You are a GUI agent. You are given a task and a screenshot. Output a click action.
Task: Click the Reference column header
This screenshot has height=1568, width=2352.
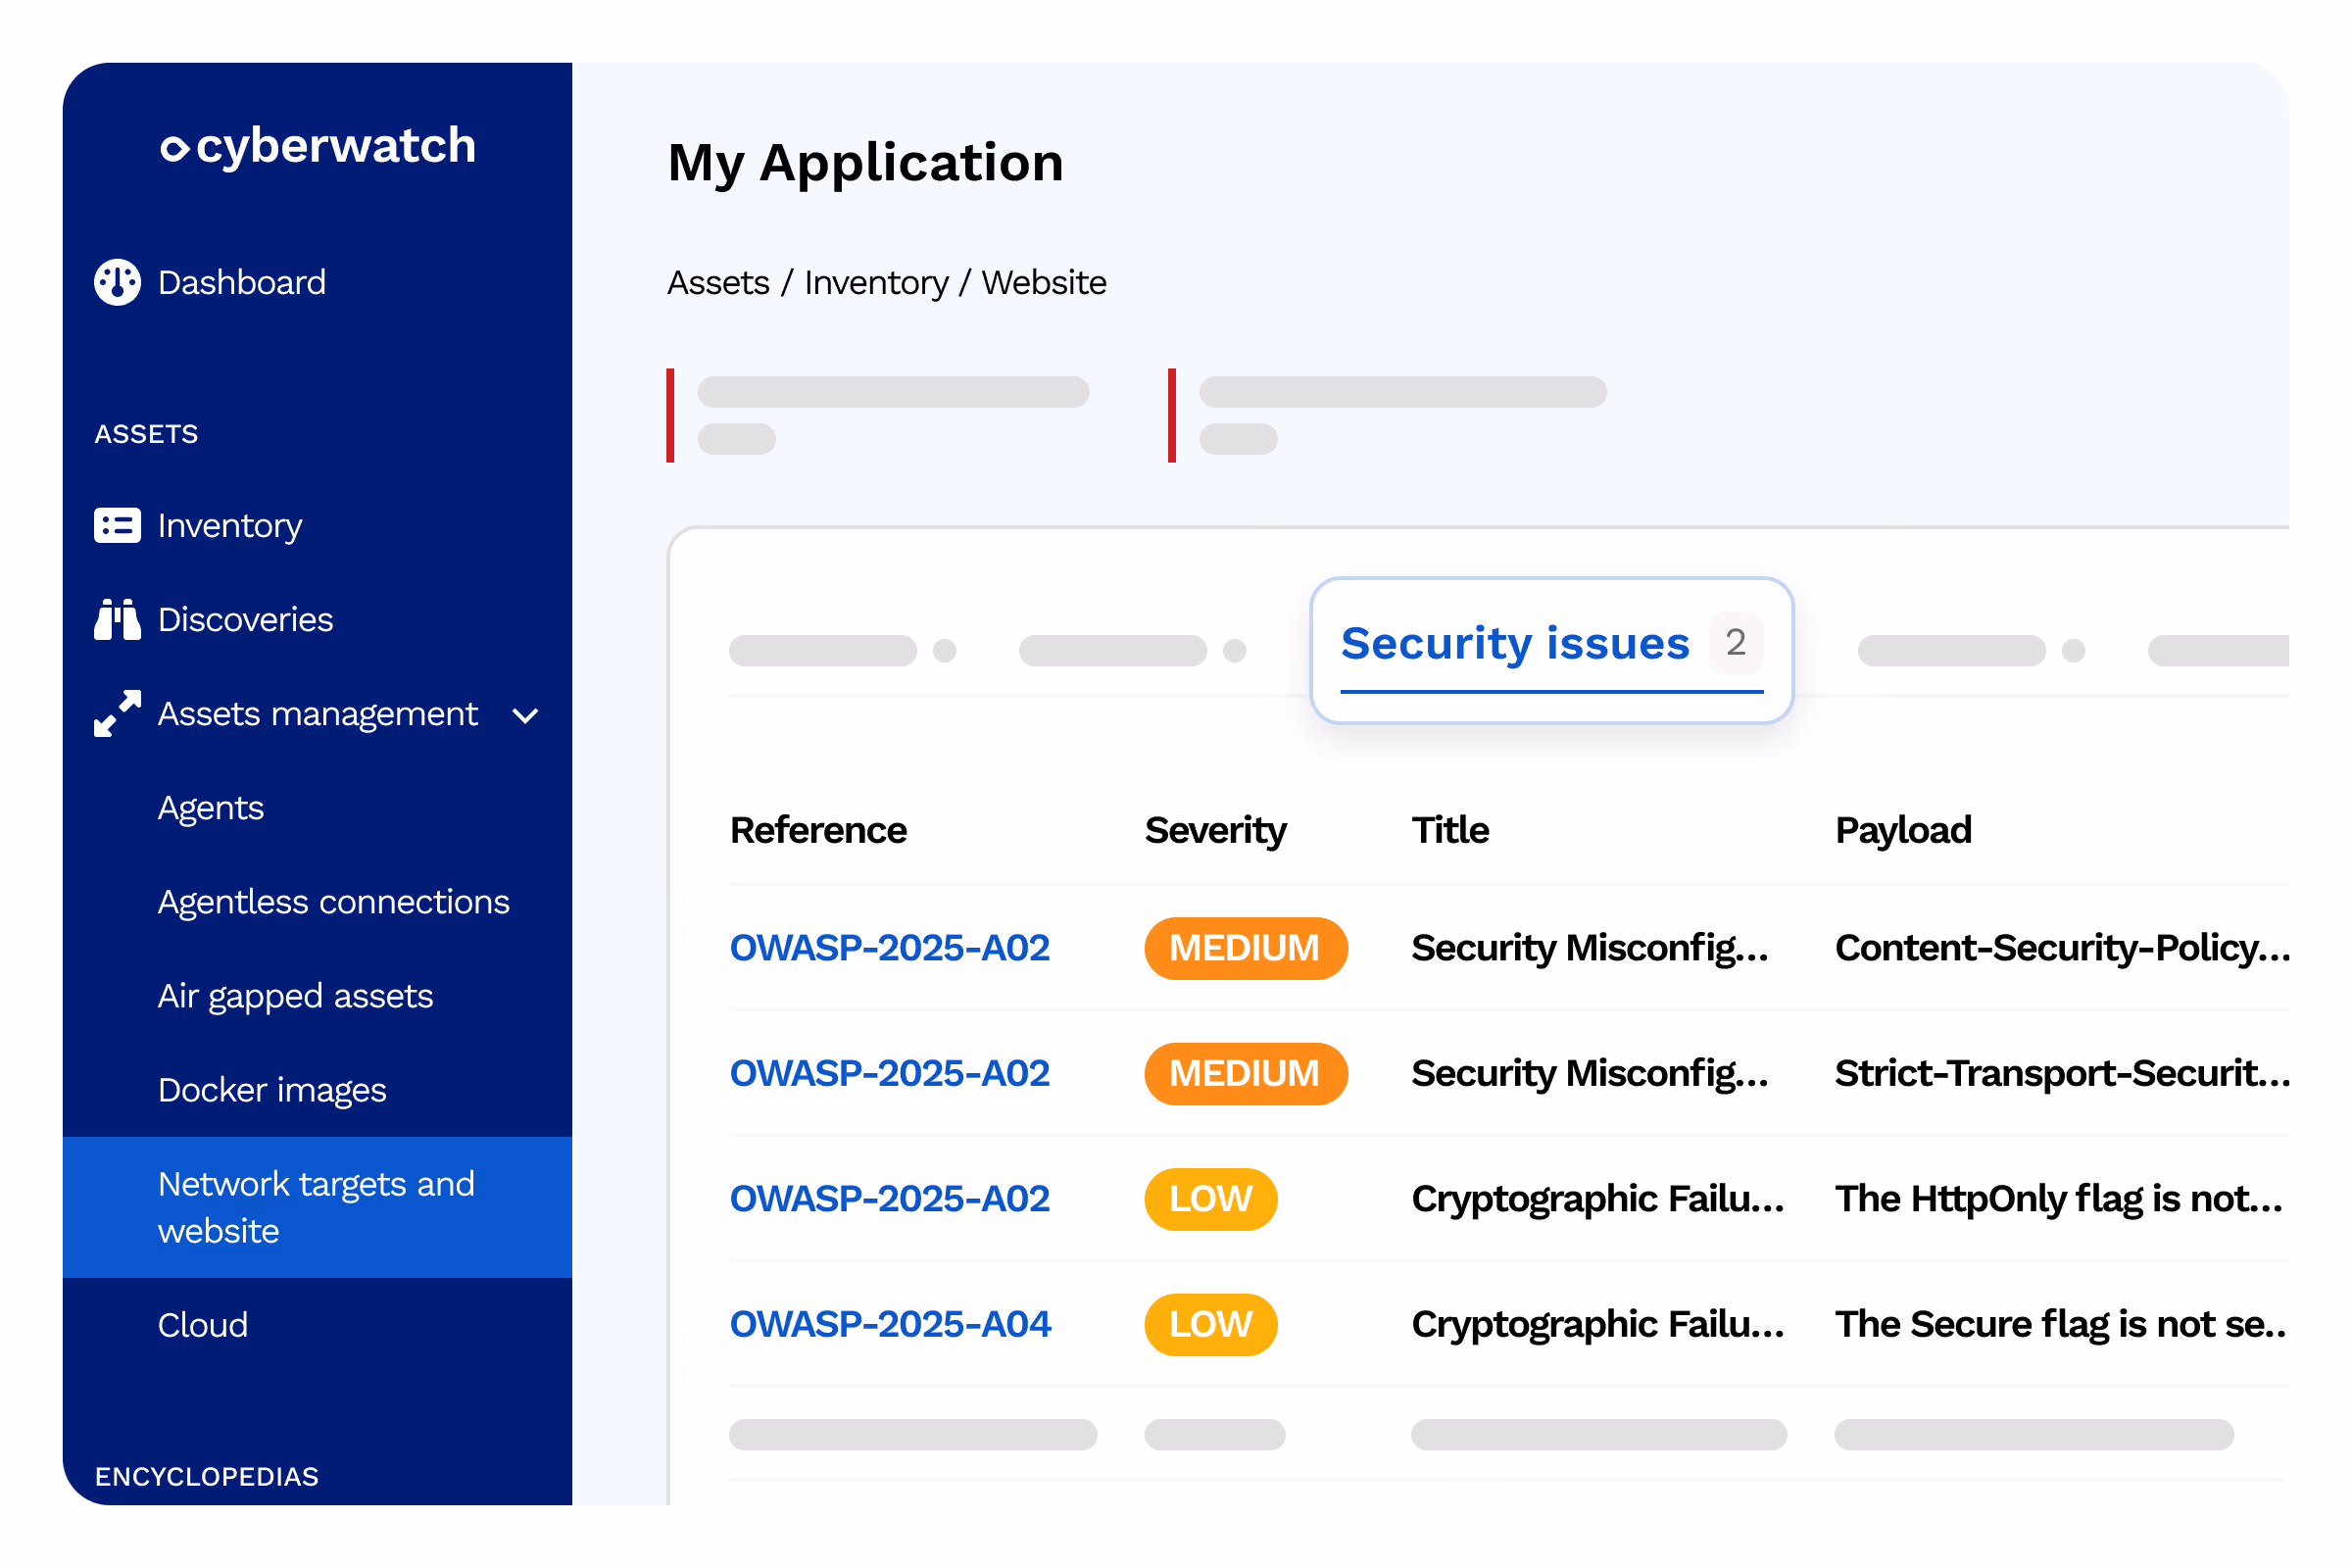[818, 831]
